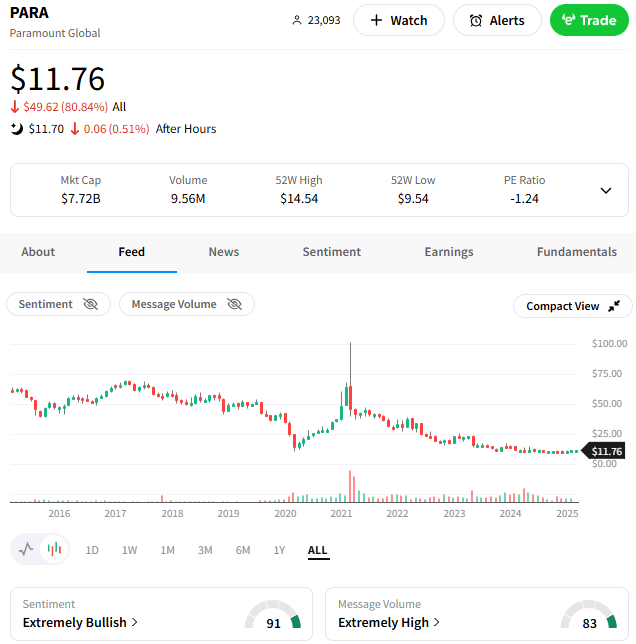Select the 6M time range

[243, 550]
